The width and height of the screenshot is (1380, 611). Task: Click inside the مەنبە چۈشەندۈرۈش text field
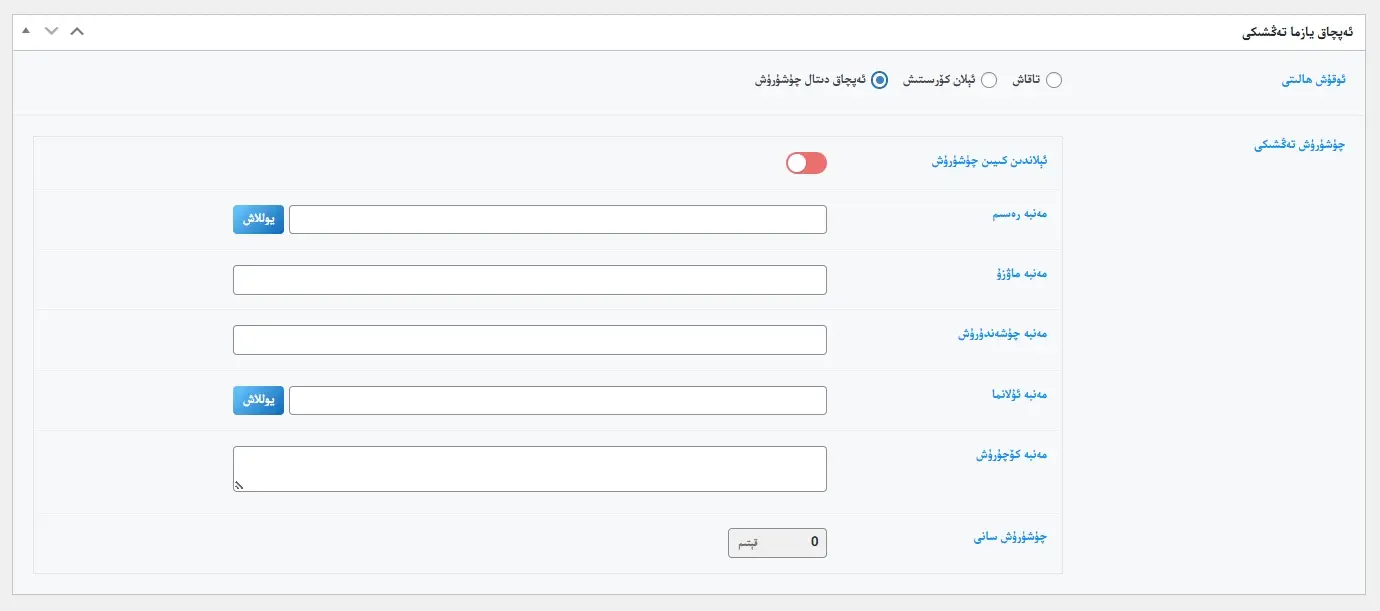(x=529, y=339)
